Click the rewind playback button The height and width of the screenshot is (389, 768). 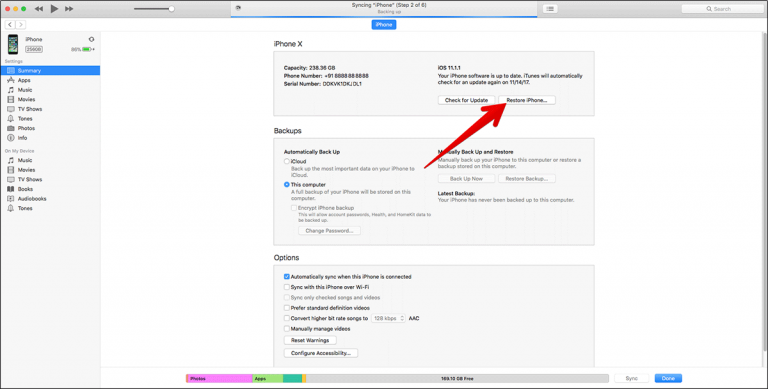(39, 9)
